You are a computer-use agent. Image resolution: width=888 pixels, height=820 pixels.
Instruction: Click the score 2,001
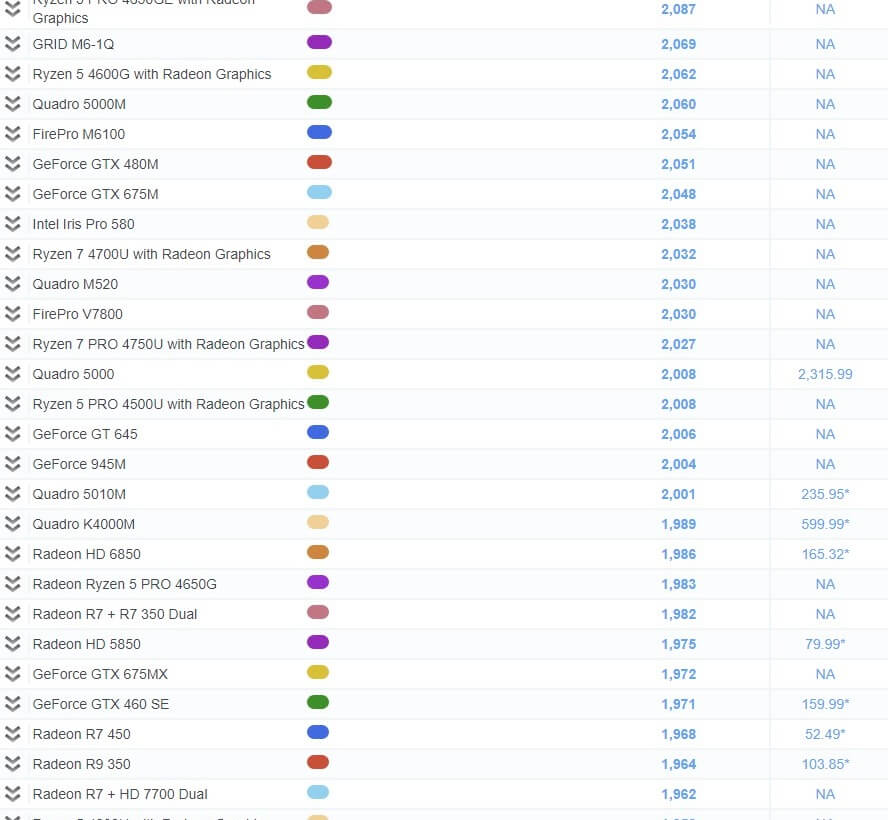tap(678, 494)
